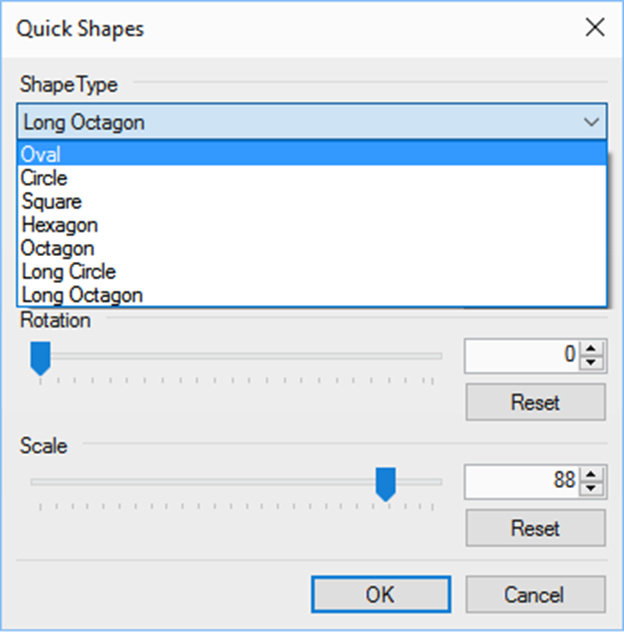Screen dimensions: 624x633
Task: Select Oval from the shape list
Action: click(40, 155)
